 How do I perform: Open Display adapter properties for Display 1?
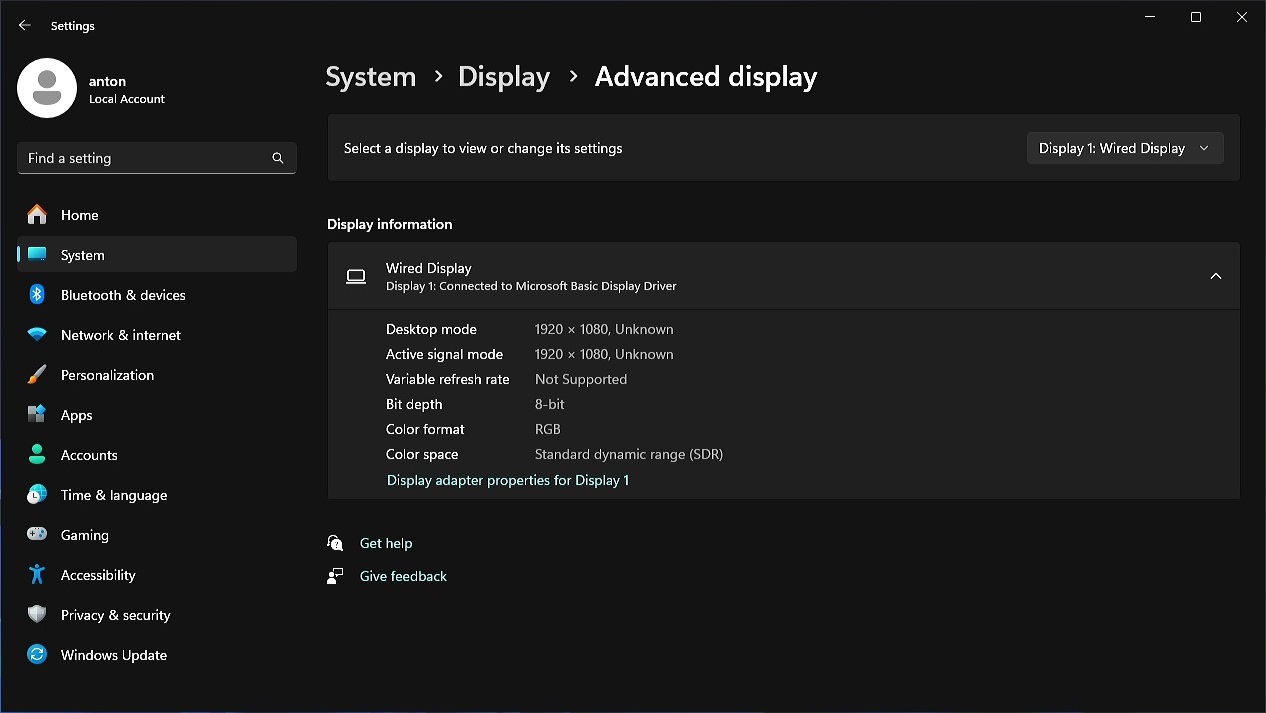[507, 480]
